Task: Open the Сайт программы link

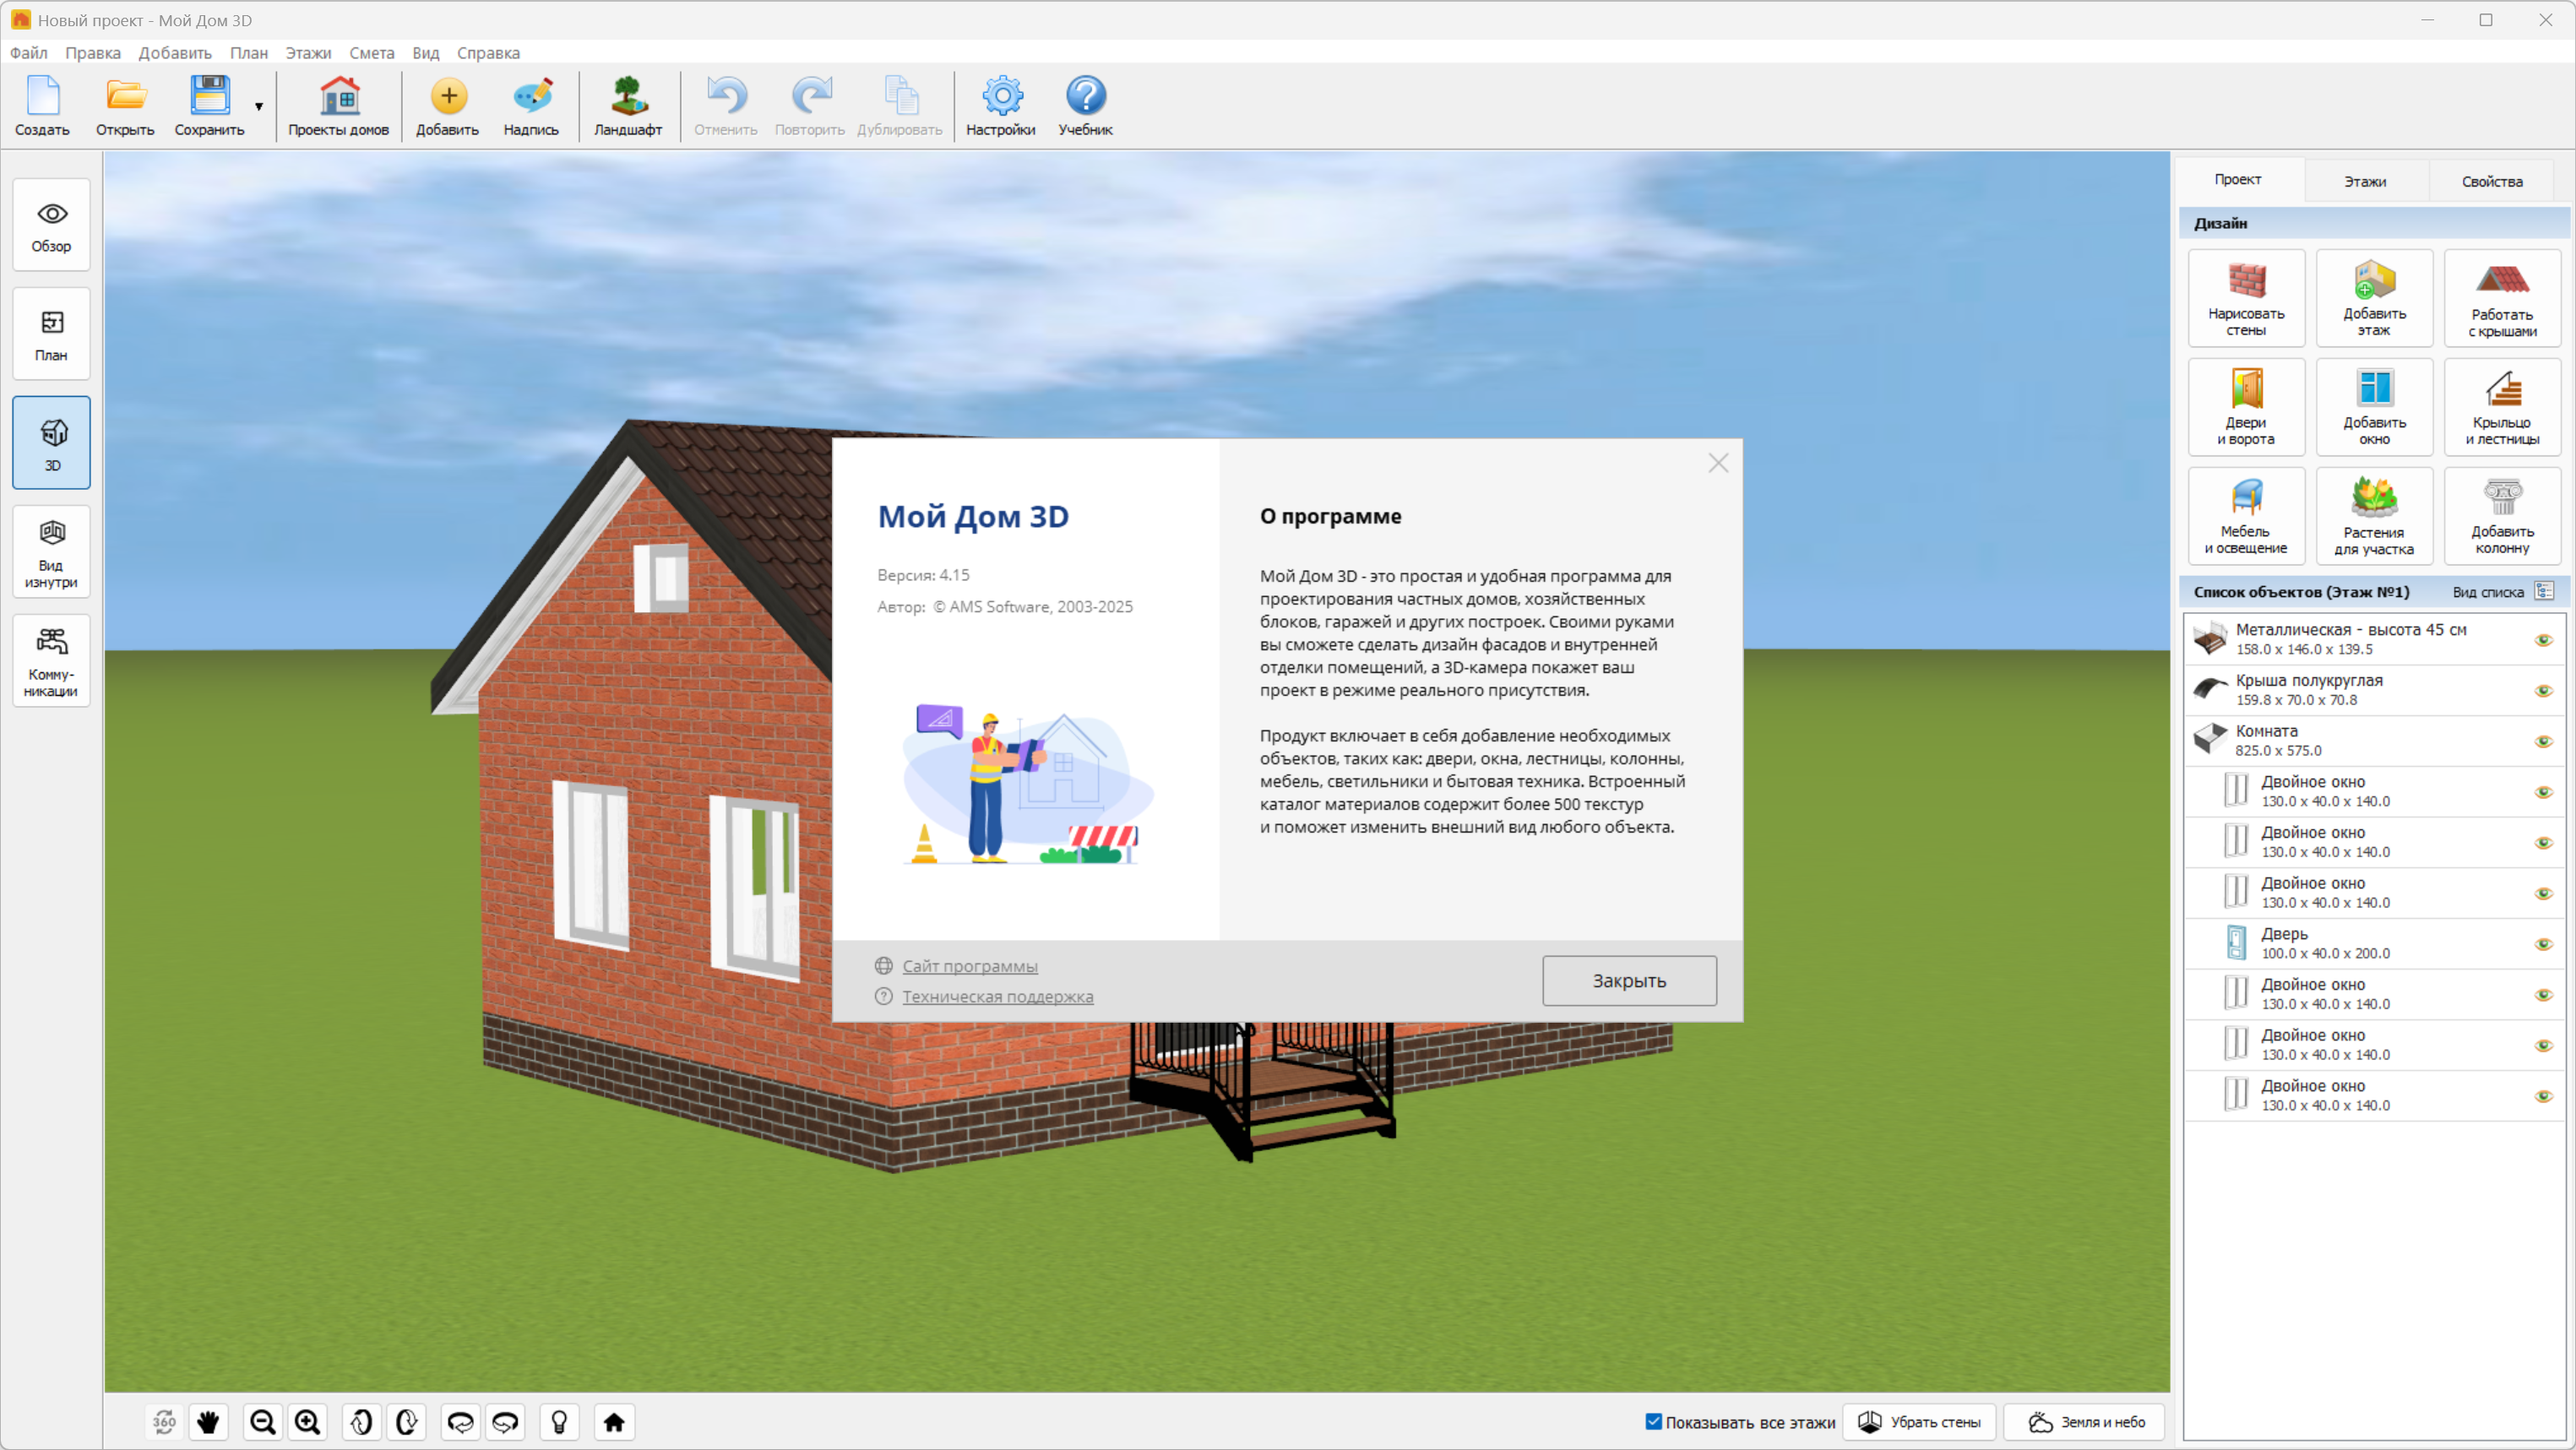Action: tap(969, 965)
